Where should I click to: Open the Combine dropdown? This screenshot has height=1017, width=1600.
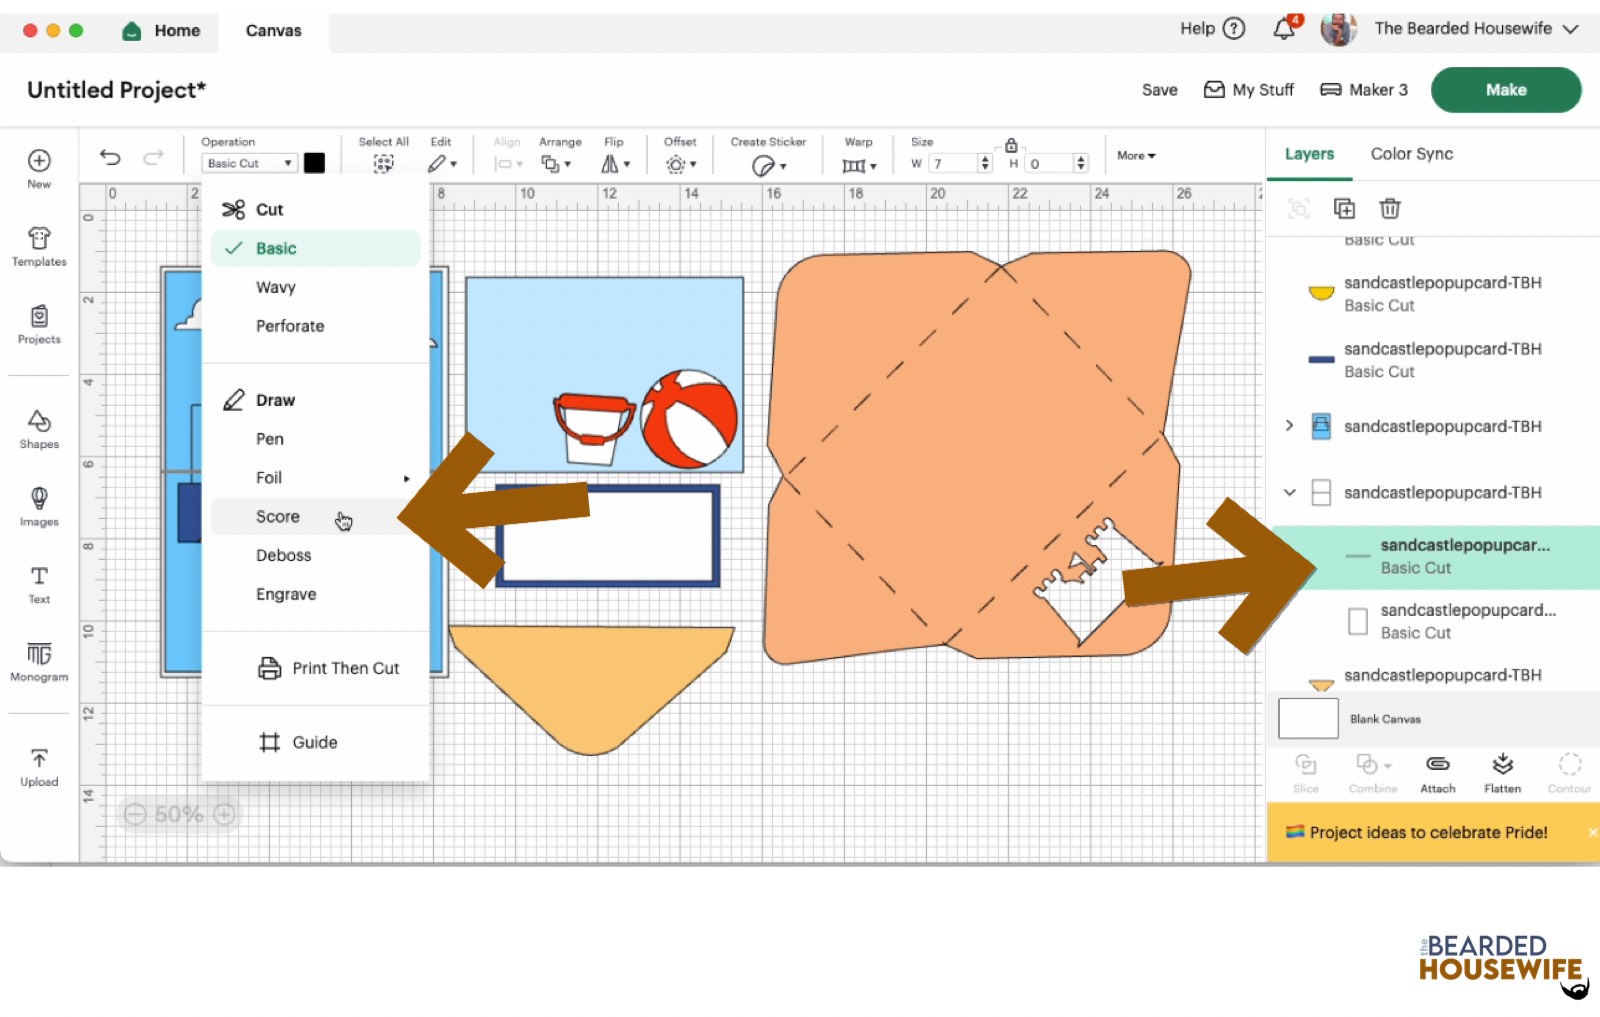click(1373, 773)
